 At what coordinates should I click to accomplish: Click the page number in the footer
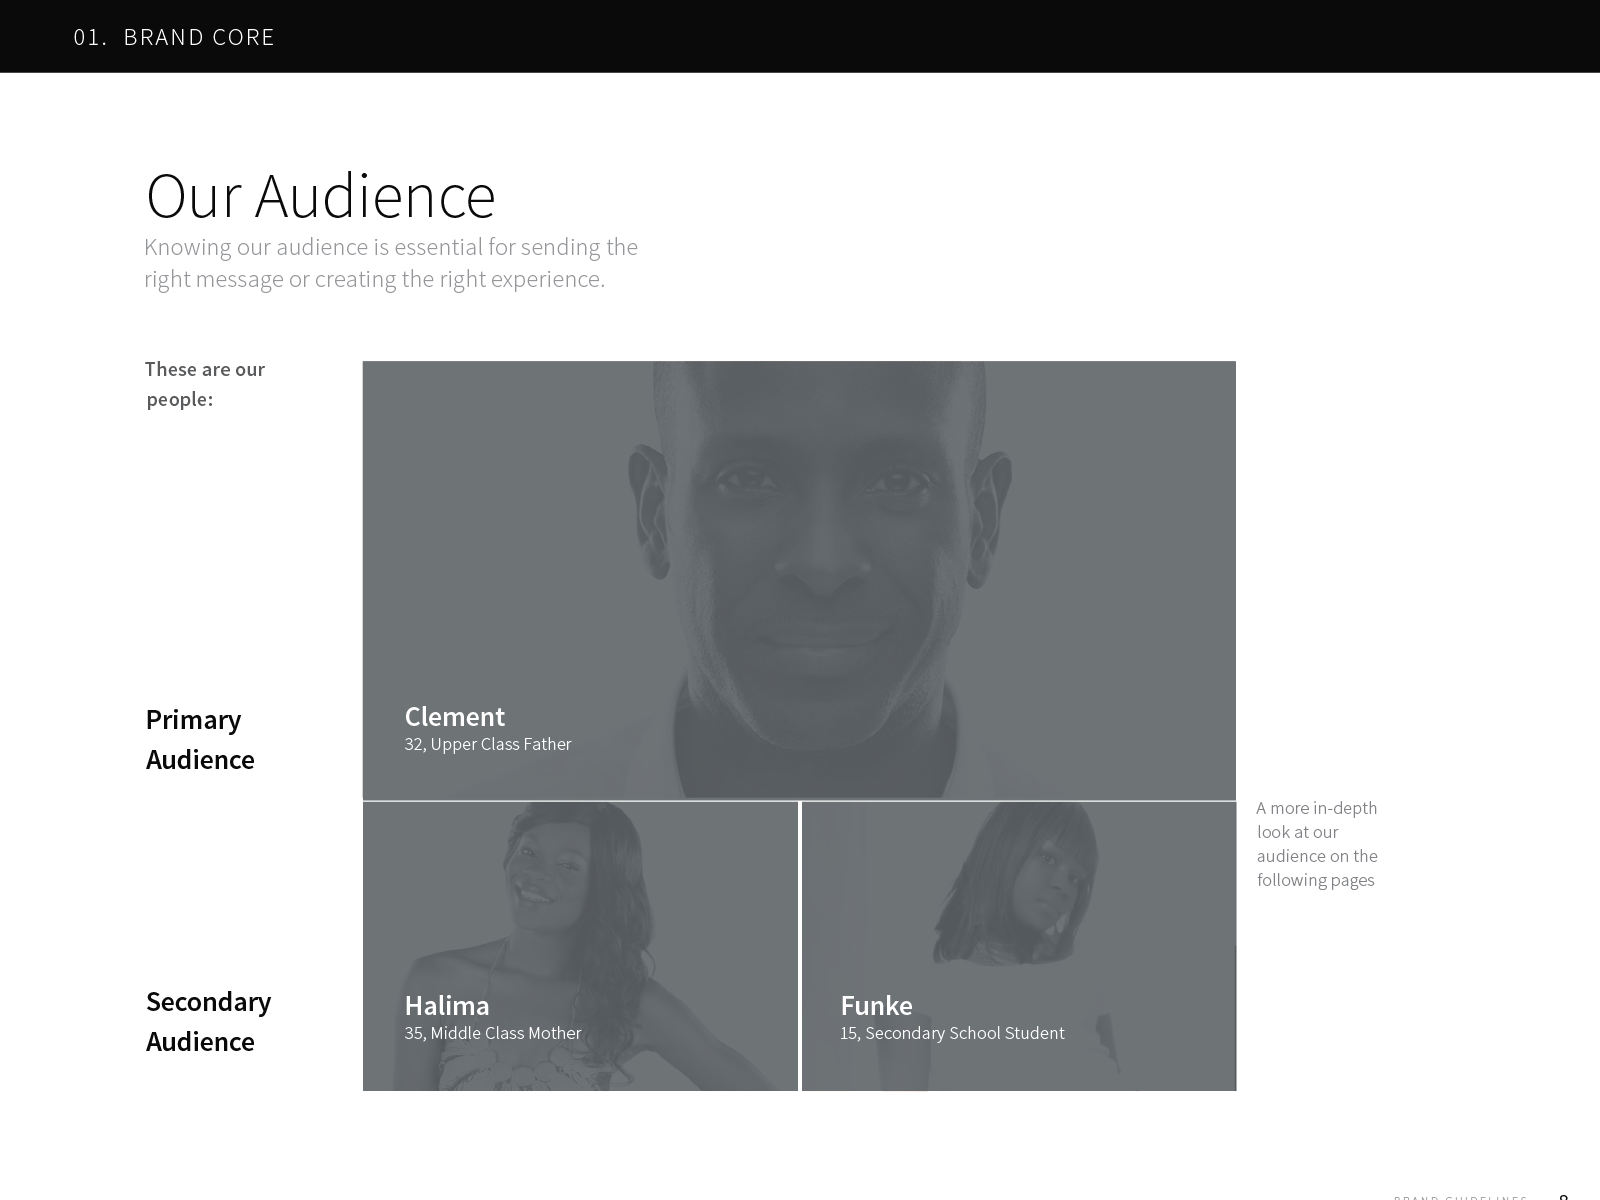coord(1564,1196)
